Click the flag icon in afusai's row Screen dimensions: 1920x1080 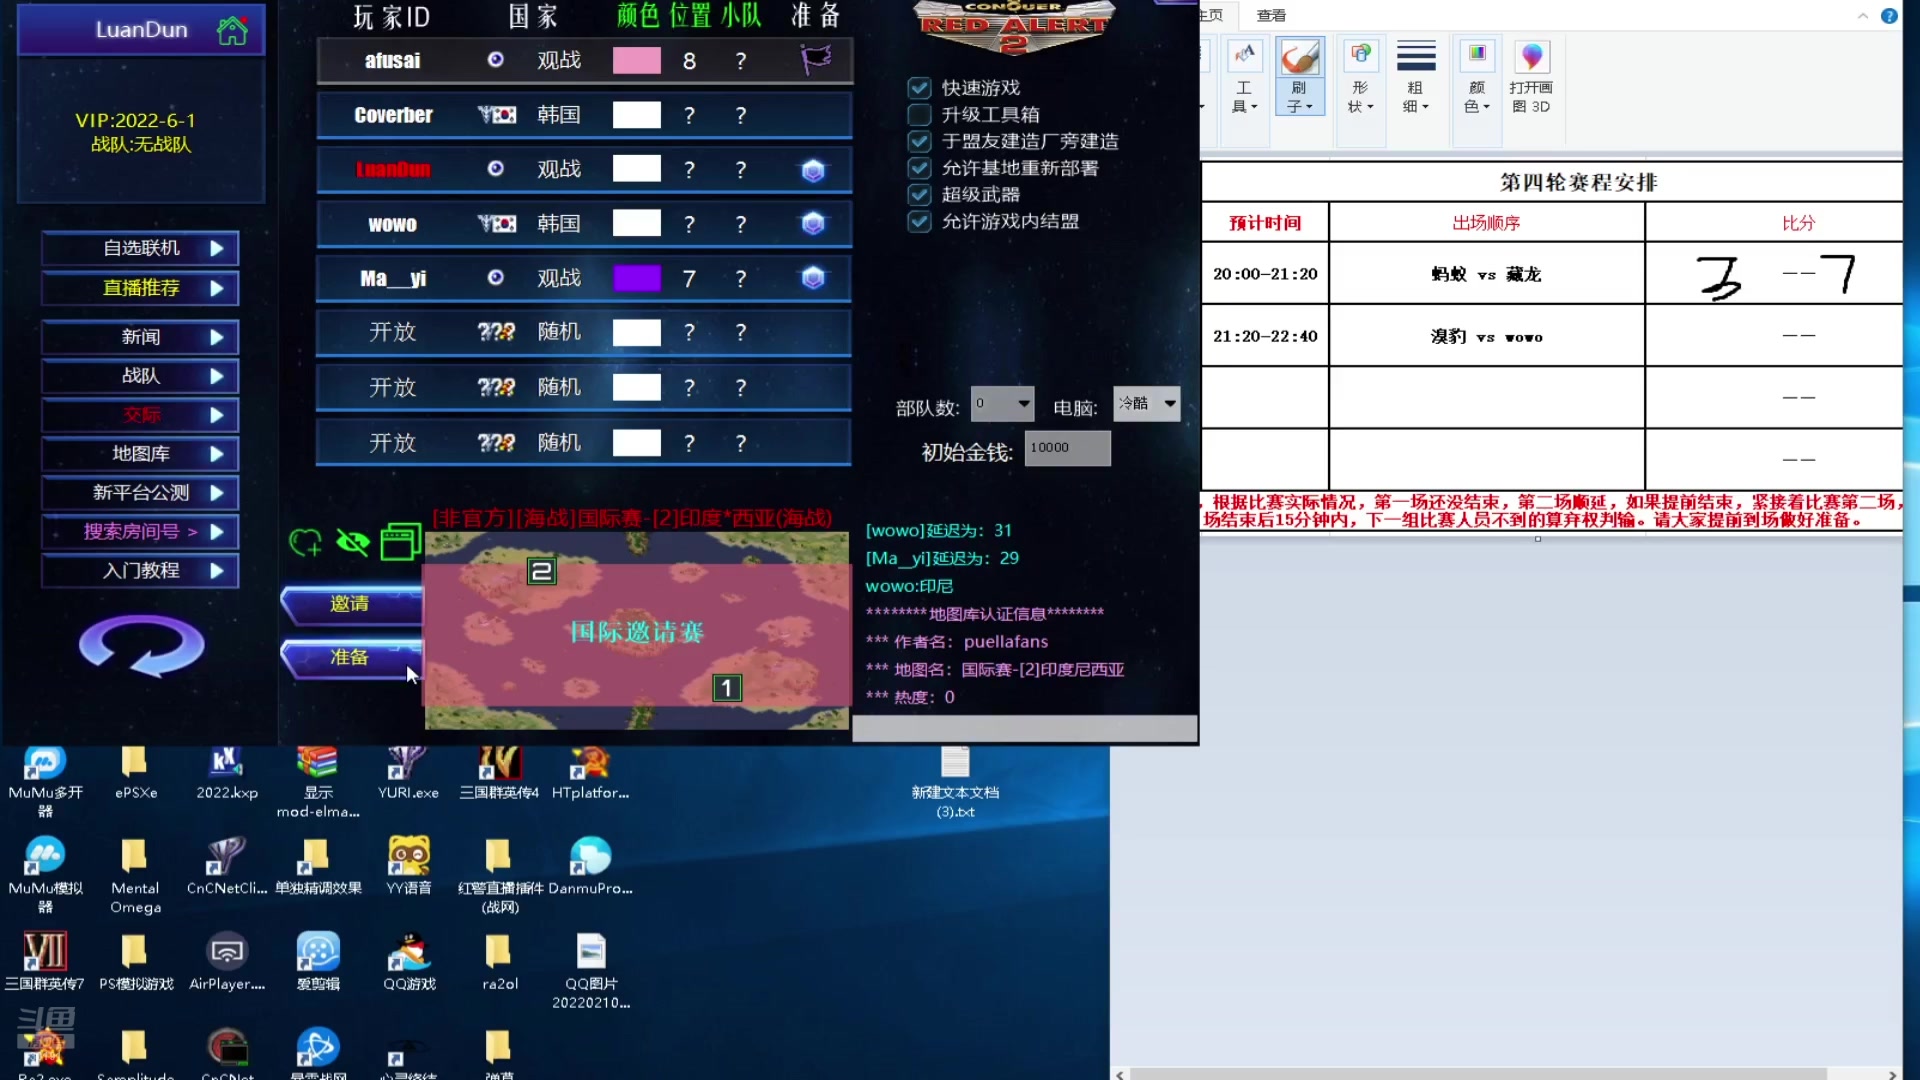[815, 60]
